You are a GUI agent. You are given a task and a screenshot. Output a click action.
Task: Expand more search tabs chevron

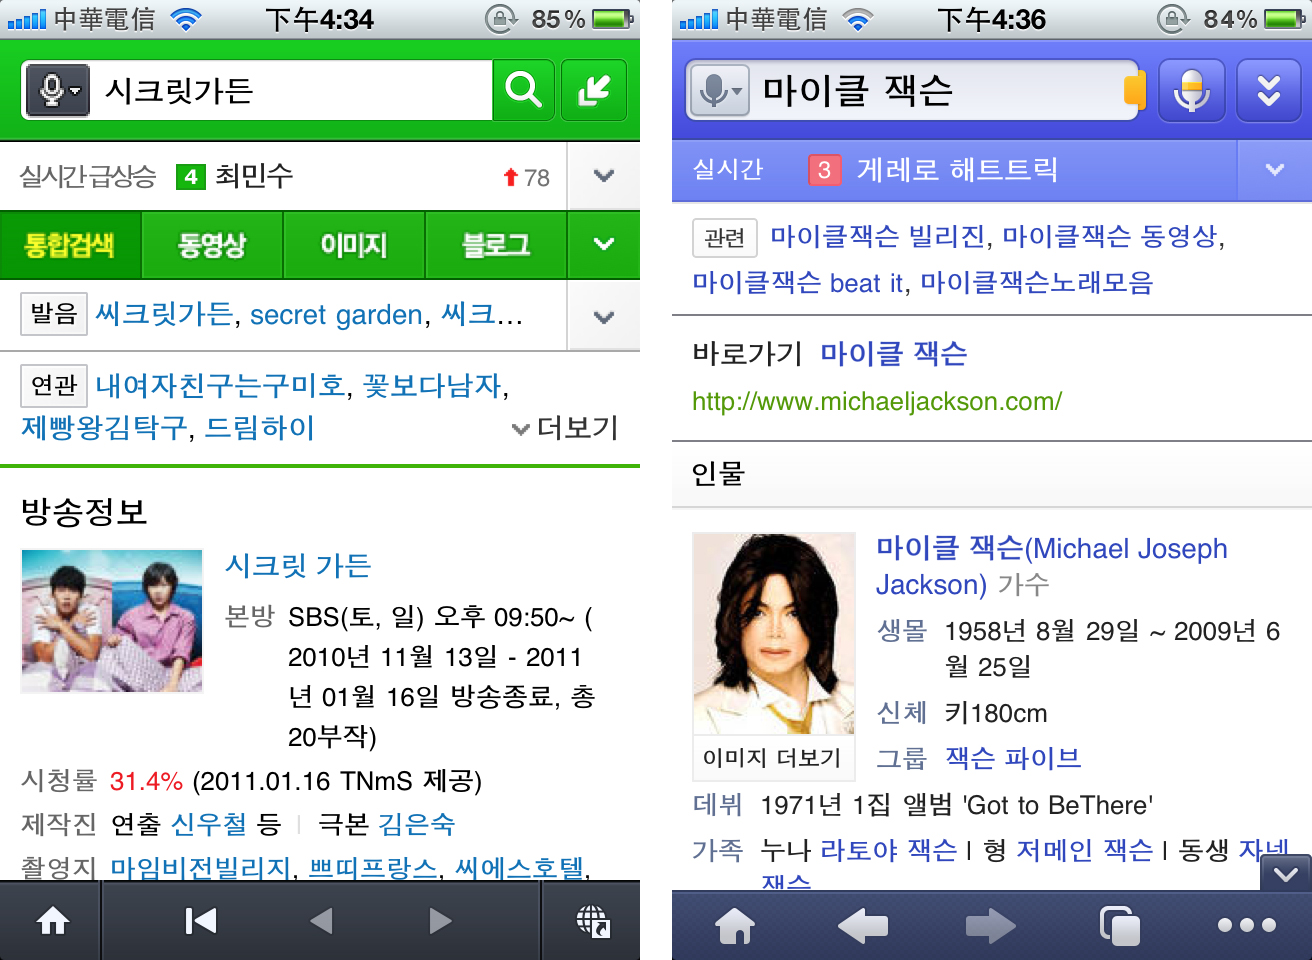(x=603, y=245)
